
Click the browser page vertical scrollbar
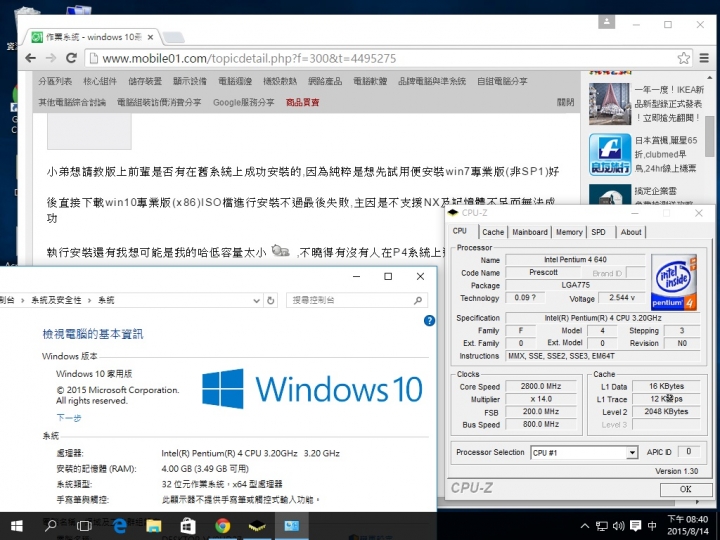point(709,135)
